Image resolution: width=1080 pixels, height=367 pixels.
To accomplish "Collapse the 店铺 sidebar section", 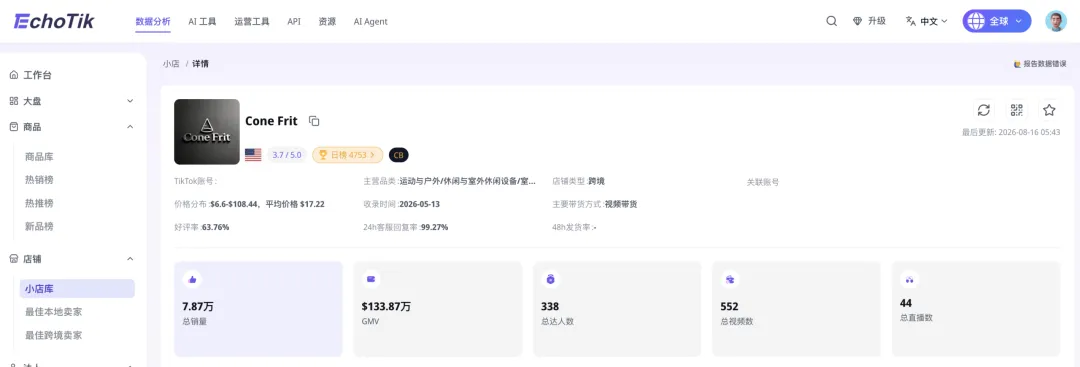I will tap(130, 259).
